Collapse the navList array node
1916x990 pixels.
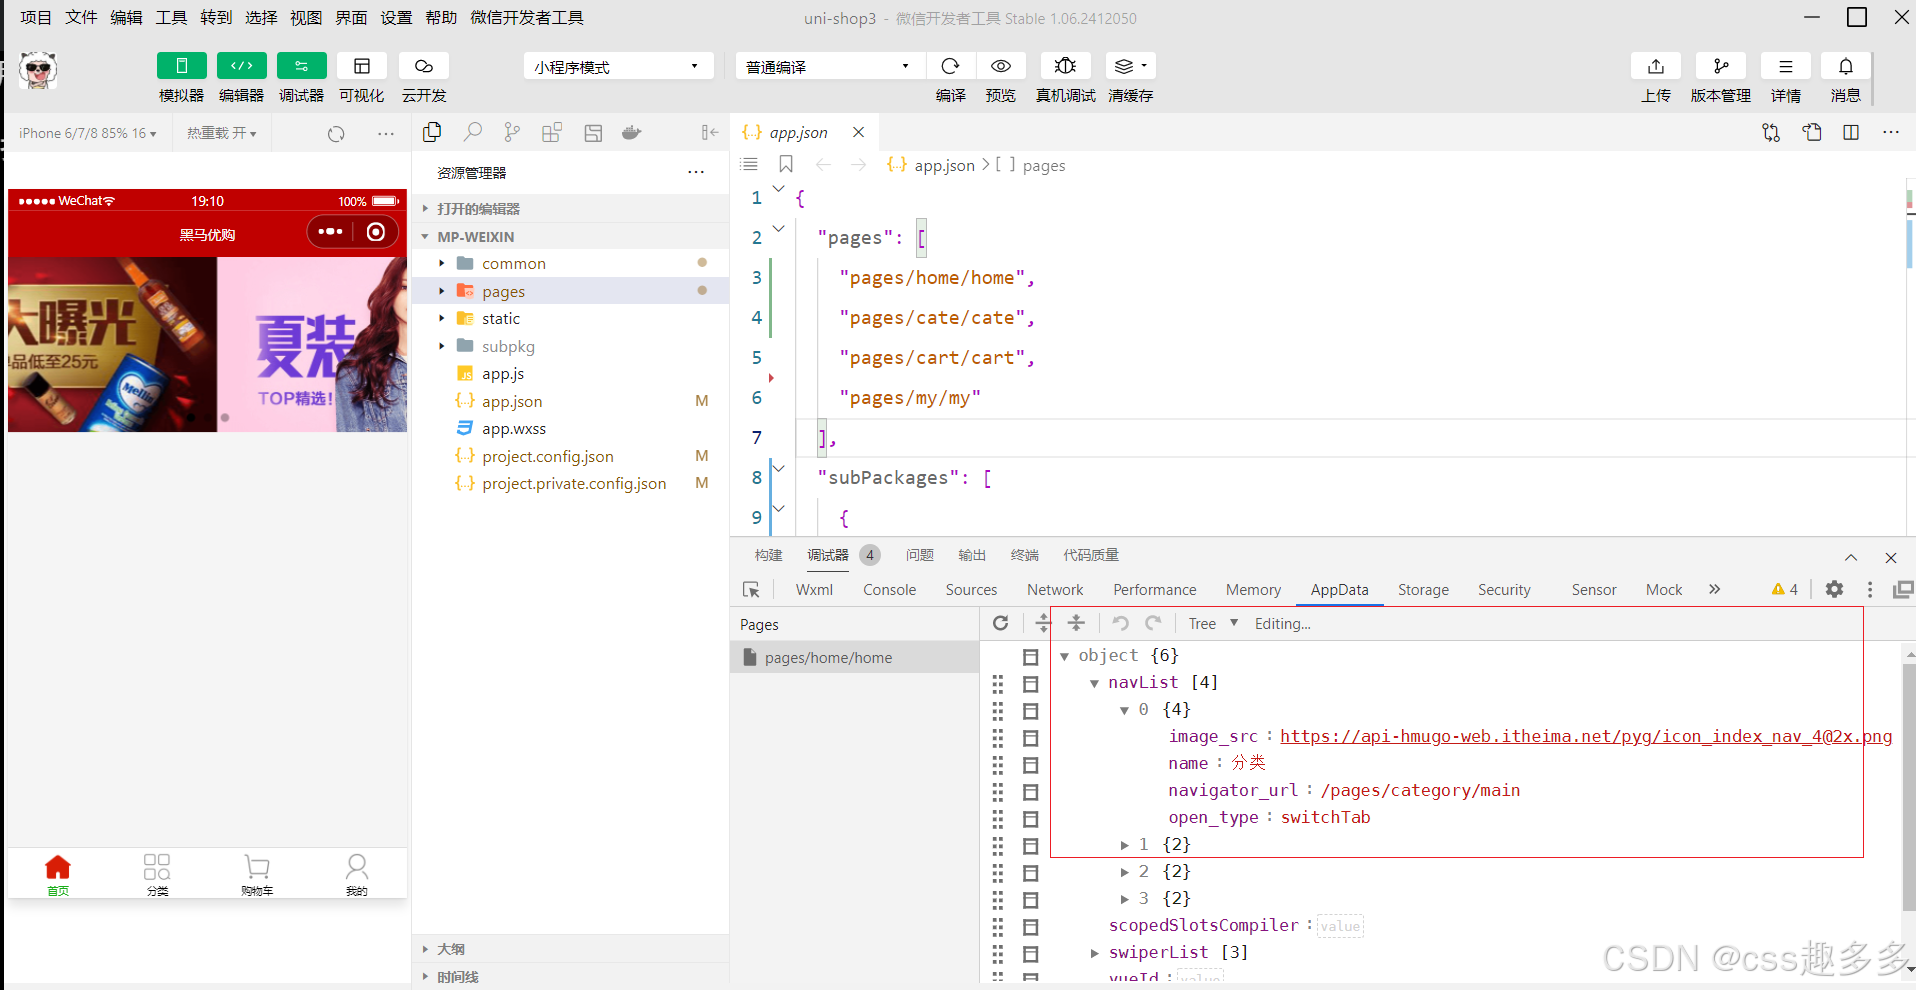1094,683
